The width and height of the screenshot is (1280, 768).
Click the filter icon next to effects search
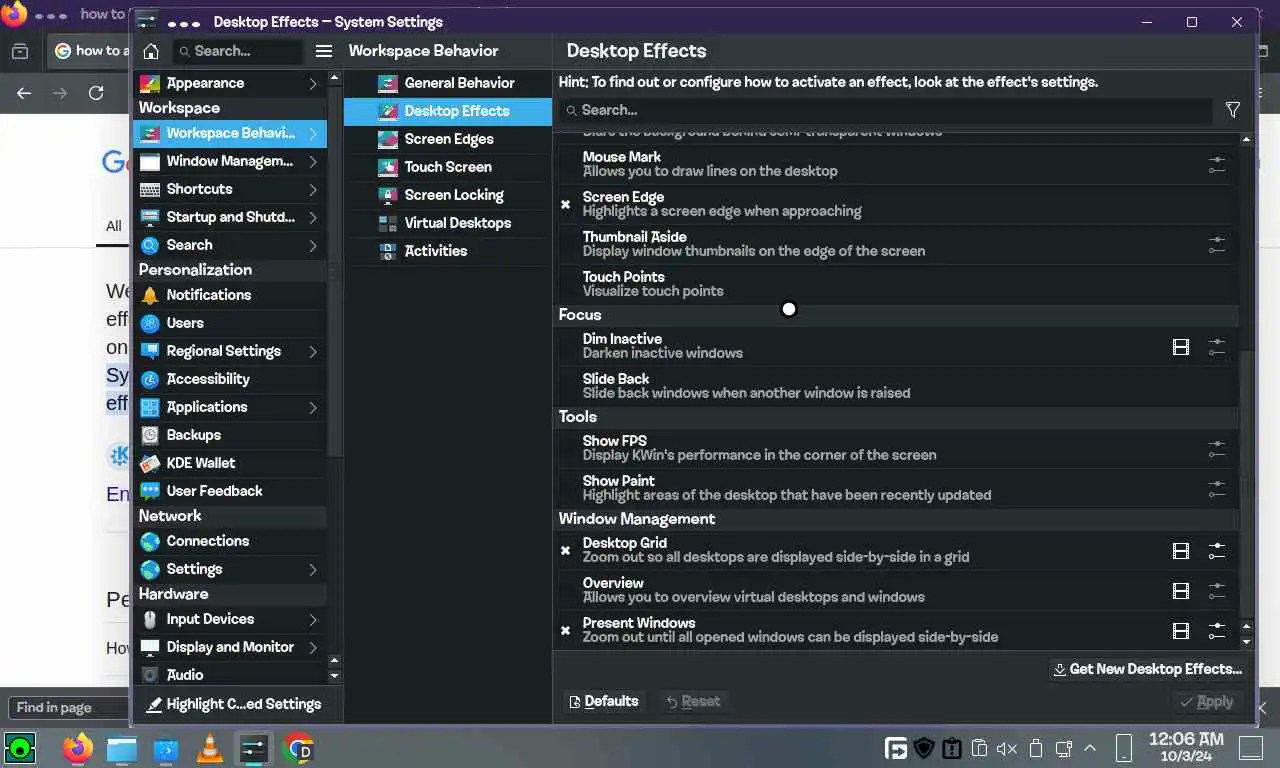pos(1233,110)
